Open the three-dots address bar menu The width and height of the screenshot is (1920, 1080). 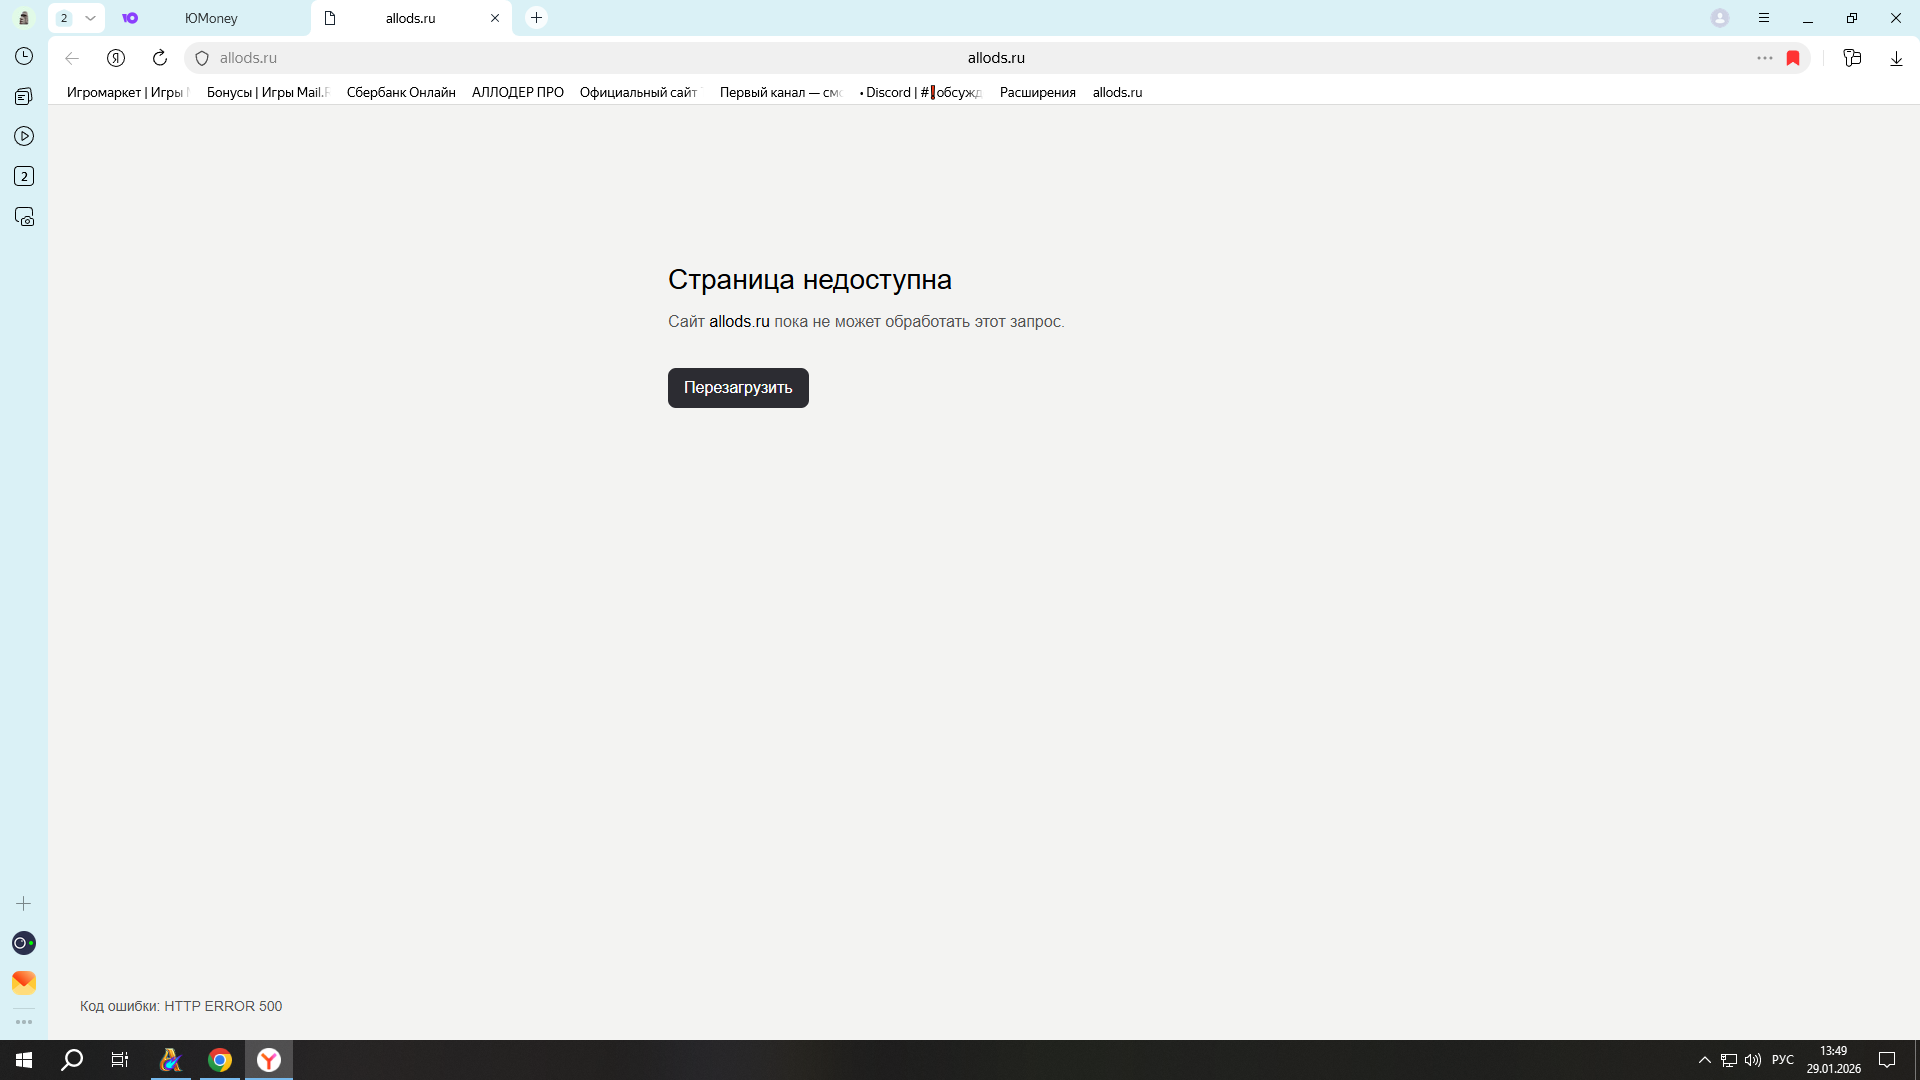pos(1765,58)
